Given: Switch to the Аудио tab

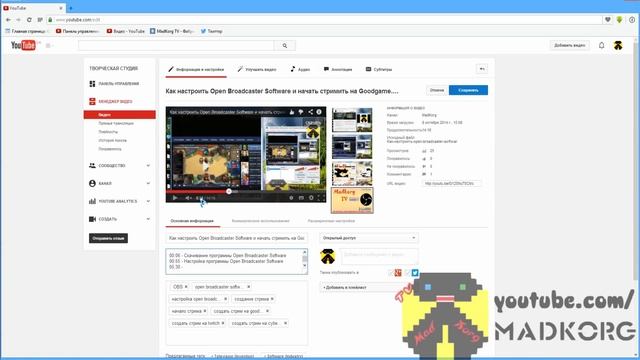Looking at the screenshot, I should pos(300,69).
